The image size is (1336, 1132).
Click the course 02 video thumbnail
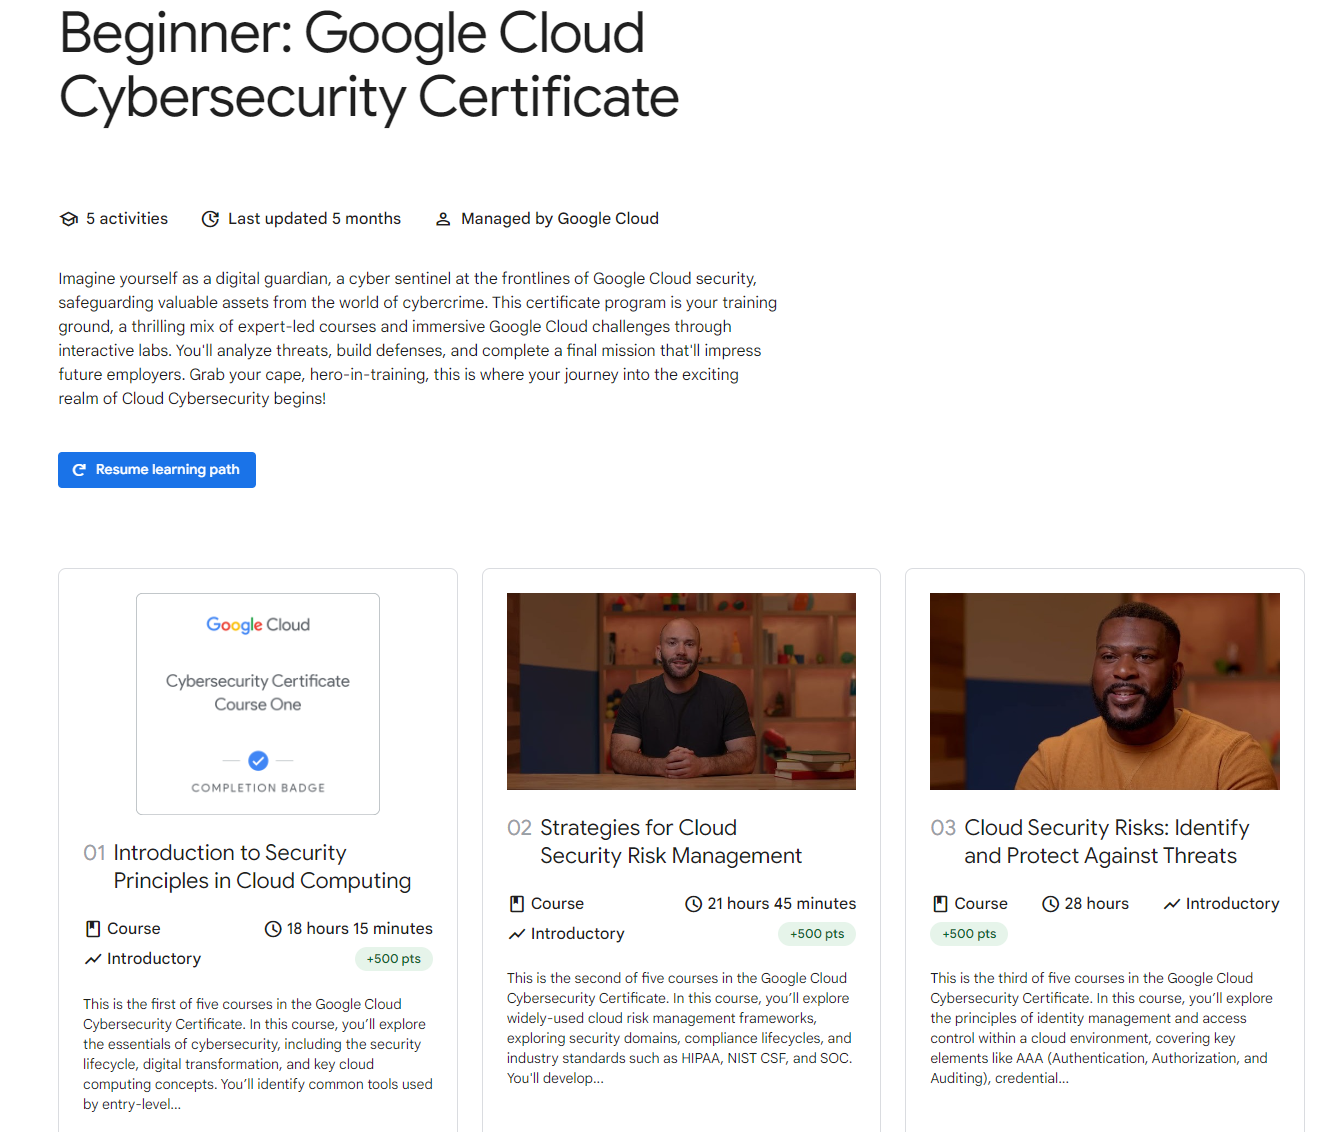tap(681, 691)
